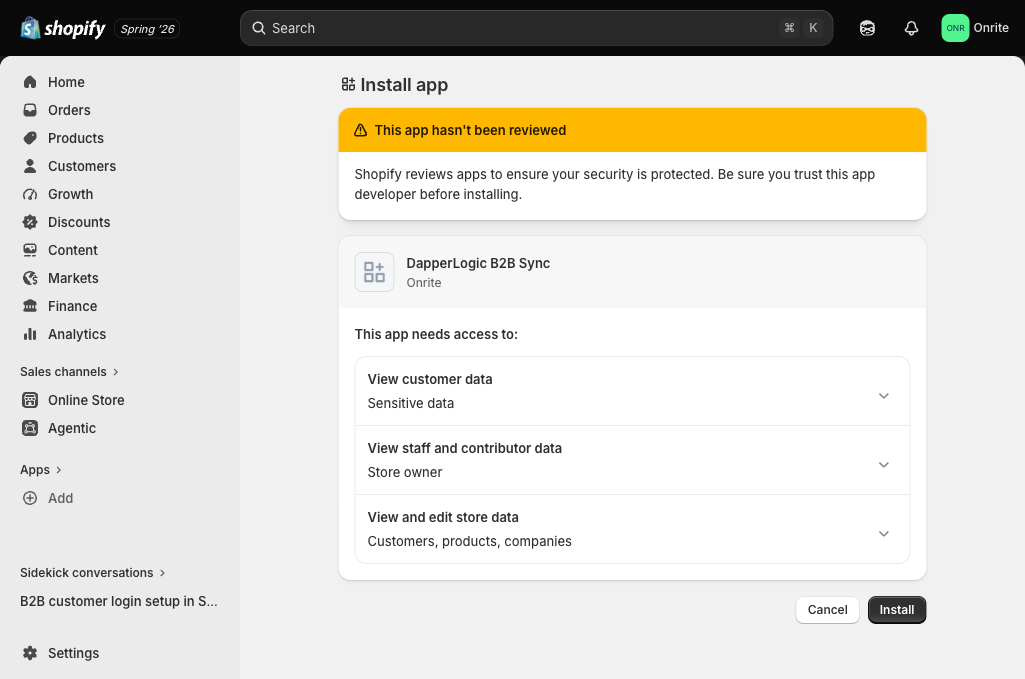
Task: Click 'This app needs access to:' text
Action: click(x=436, y=334)
